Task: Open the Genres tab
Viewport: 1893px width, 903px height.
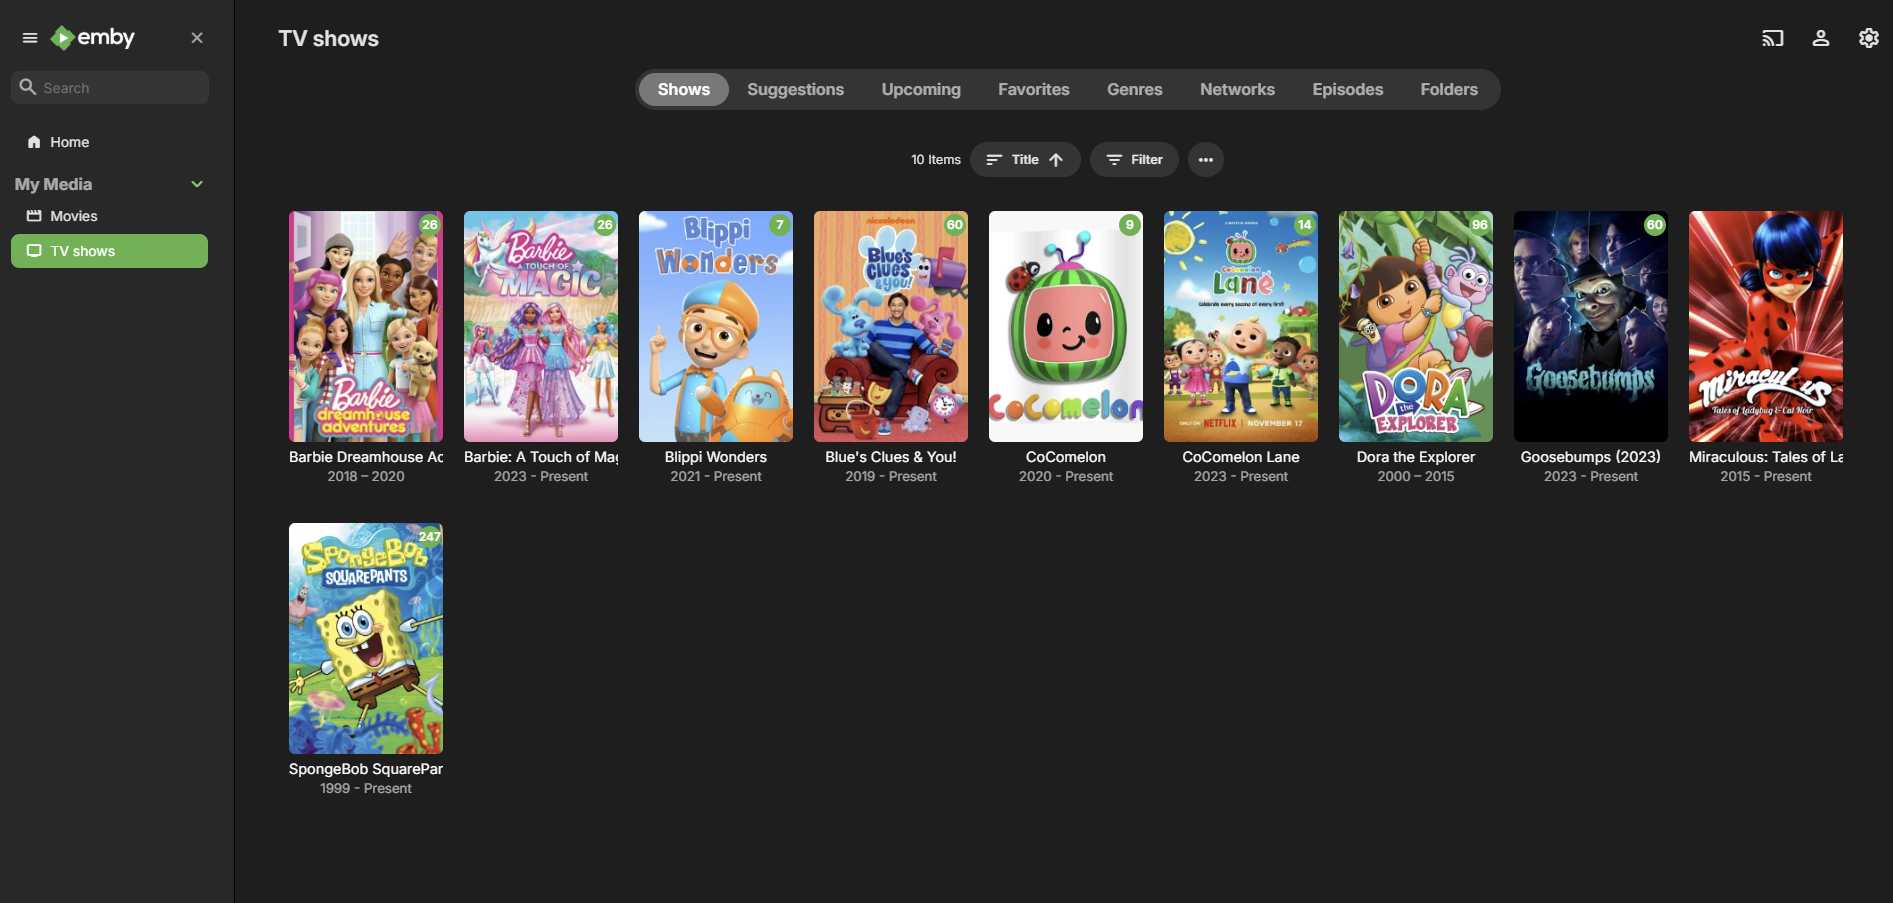Action: 1135,89
